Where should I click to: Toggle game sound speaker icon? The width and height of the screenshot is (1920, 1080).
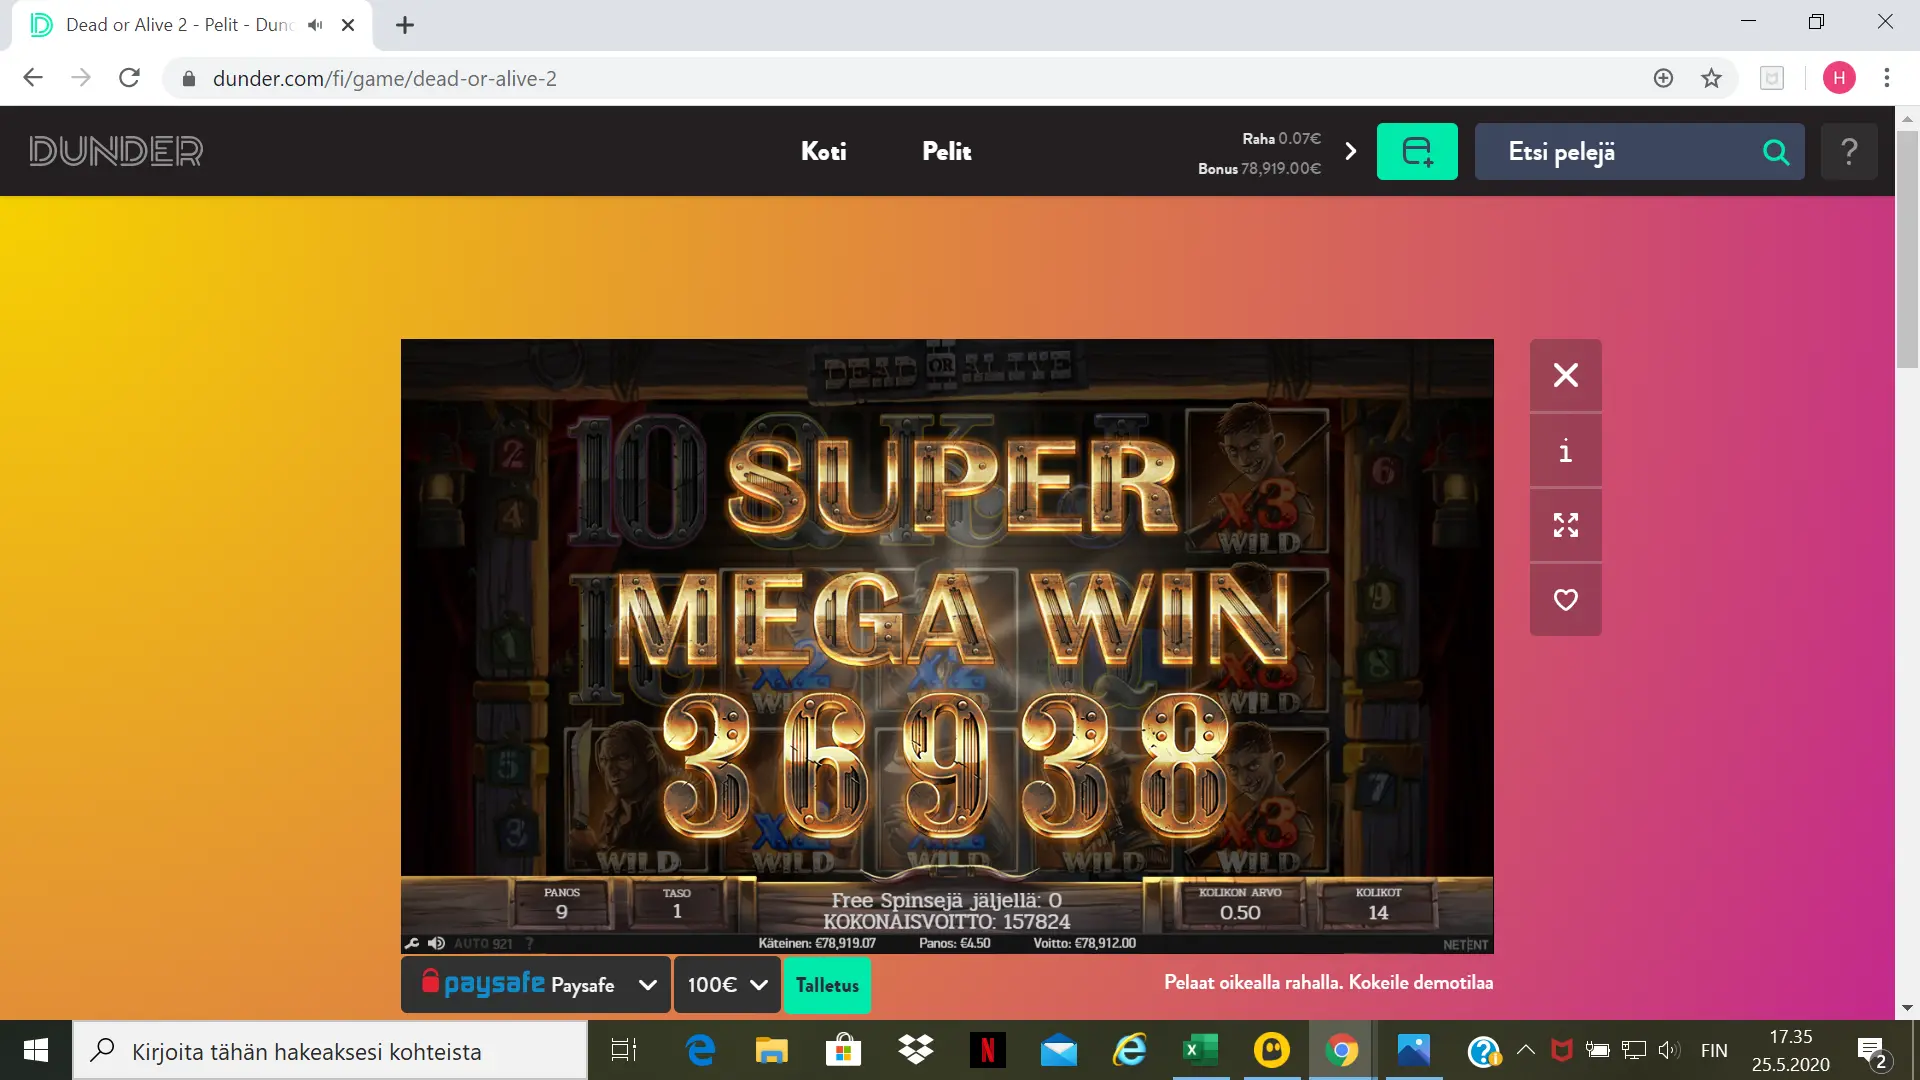click(x=436, y=943)
